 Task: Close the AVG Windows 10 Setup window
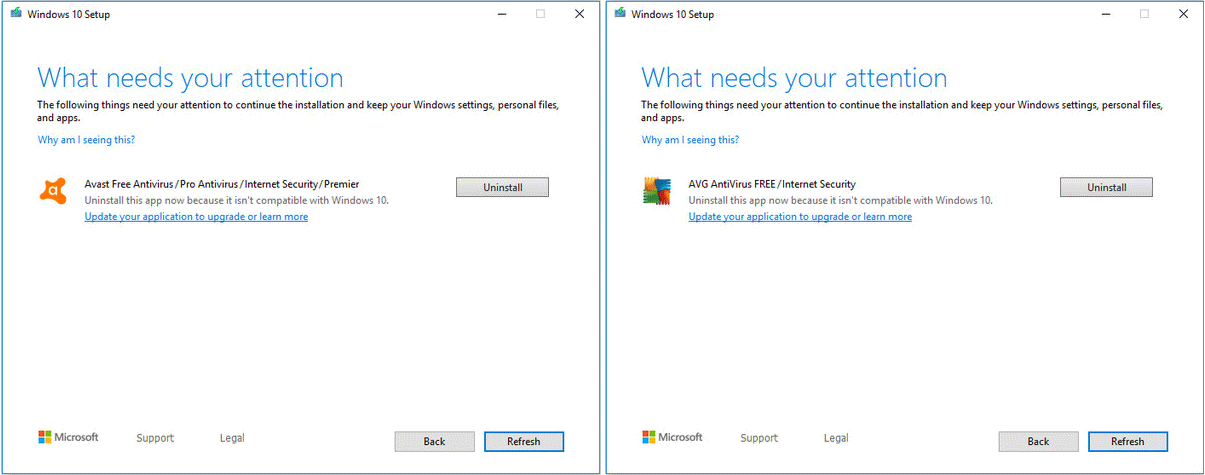pos(1183,14)
